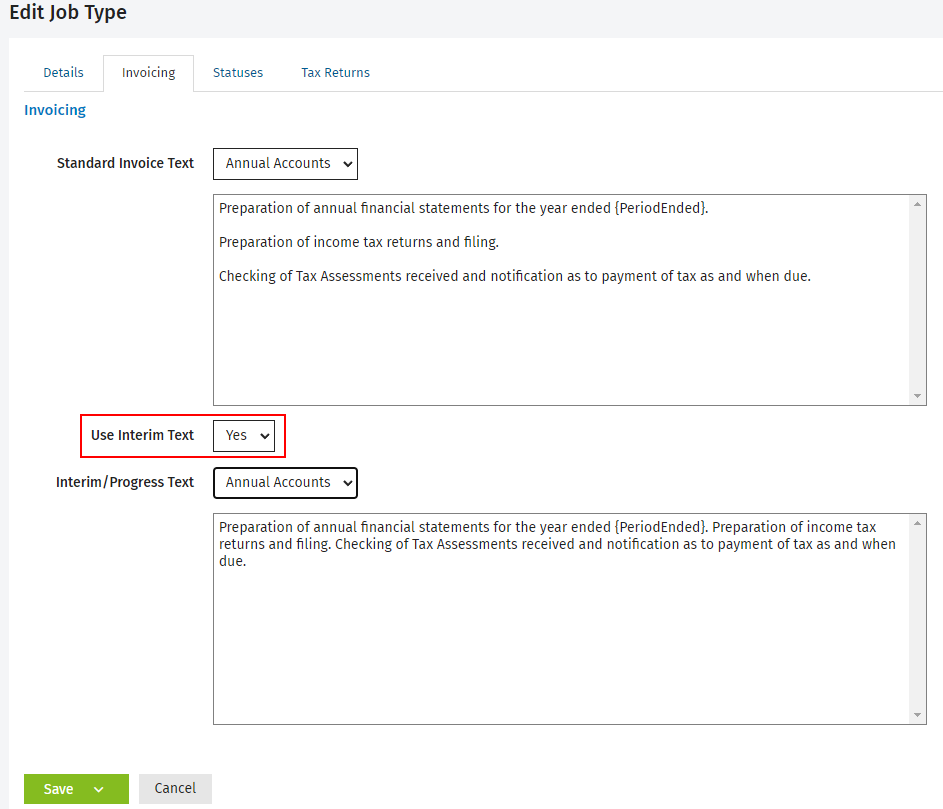Open the Standard Invoice Text dropdown
943x809 pixels.
click(x=285, y=163)
